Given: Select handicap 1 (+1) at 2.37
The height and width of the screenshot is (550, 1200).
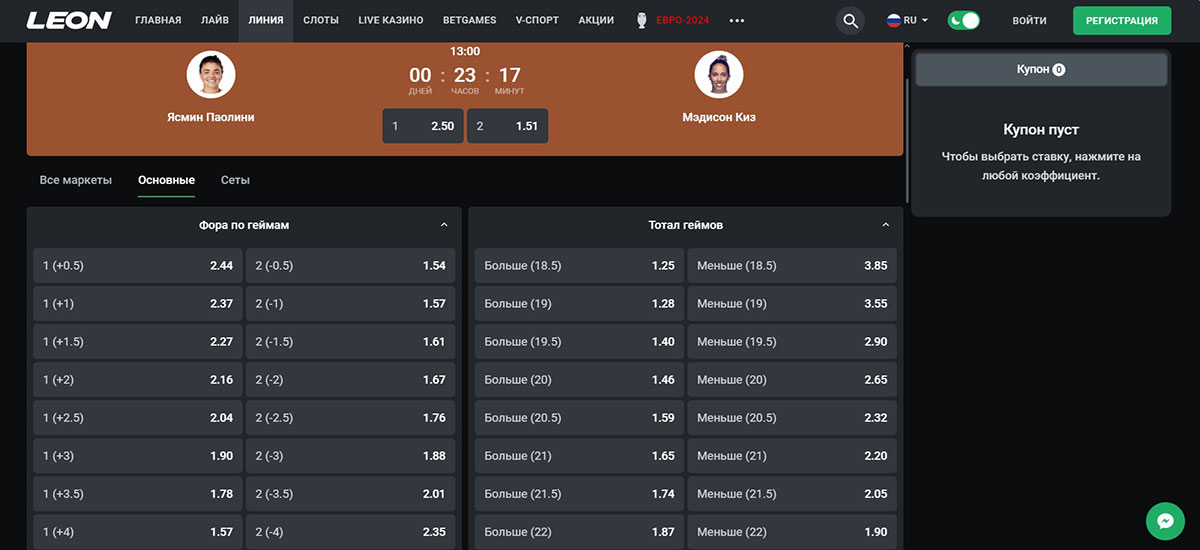Looking at the screenshot, I should [138, 303].
